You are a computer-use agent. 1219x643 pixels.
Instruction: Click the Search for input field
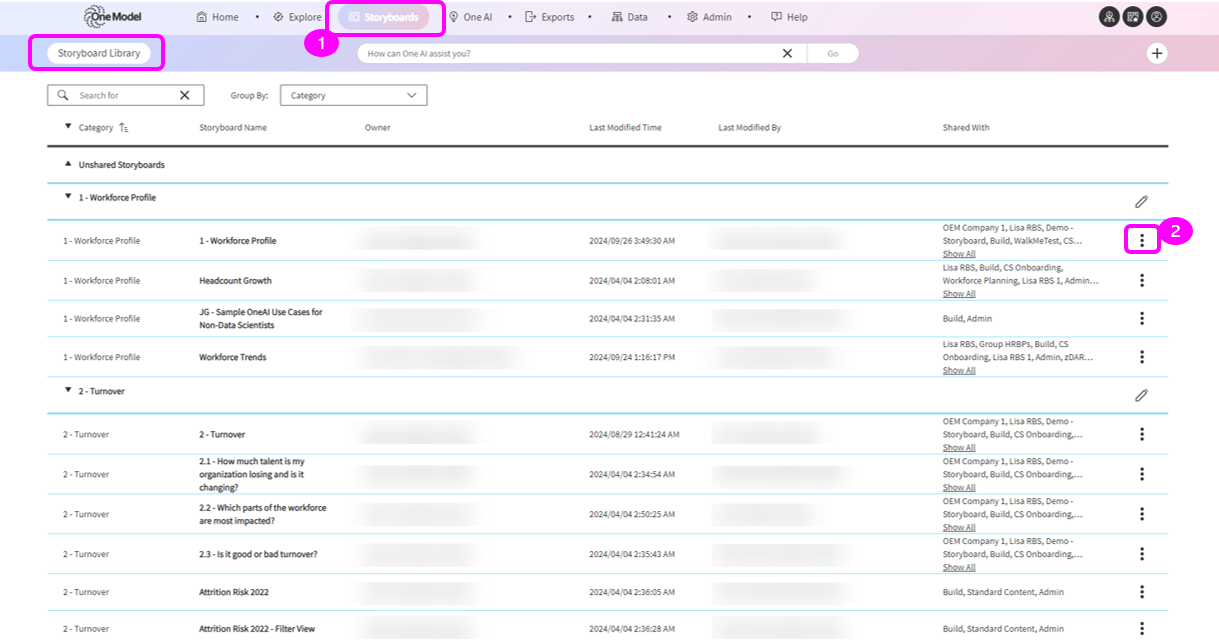click(125, 95)
